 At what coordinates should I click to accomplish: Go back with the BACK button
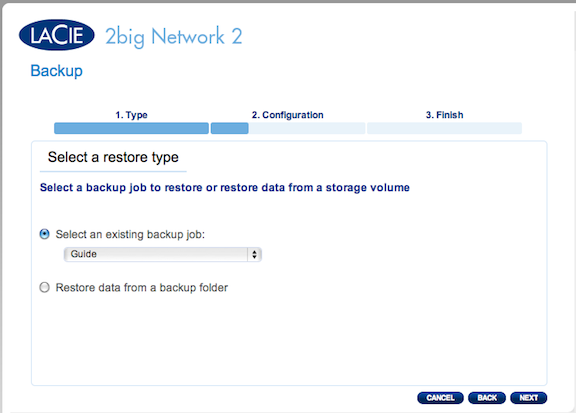pos(487,398)
